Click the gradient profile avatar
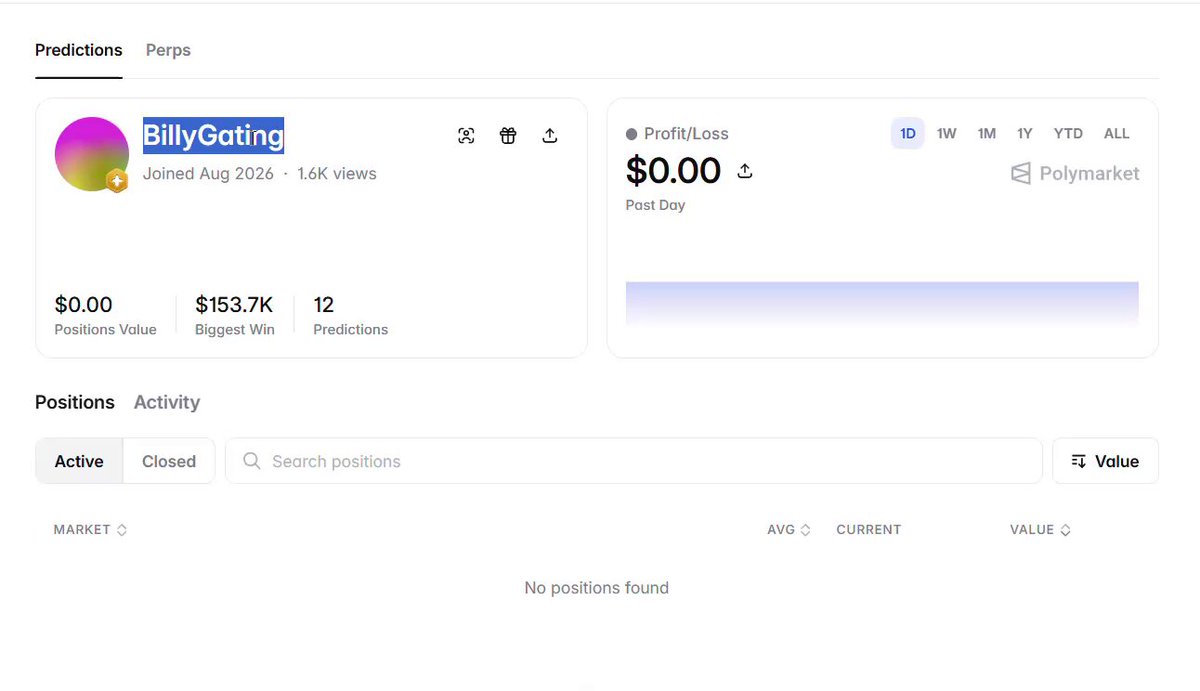This screenshot has height=691, width=1200. 92,154
